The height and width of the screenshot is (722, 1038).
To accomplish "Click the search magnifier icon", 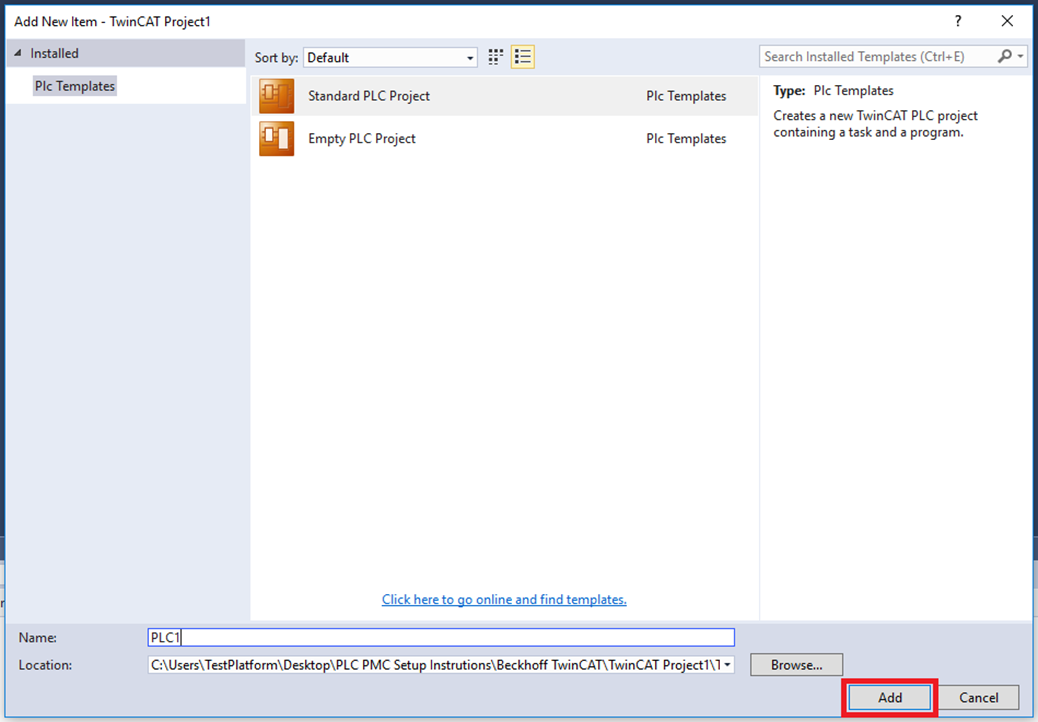I will coord(1005,57).
